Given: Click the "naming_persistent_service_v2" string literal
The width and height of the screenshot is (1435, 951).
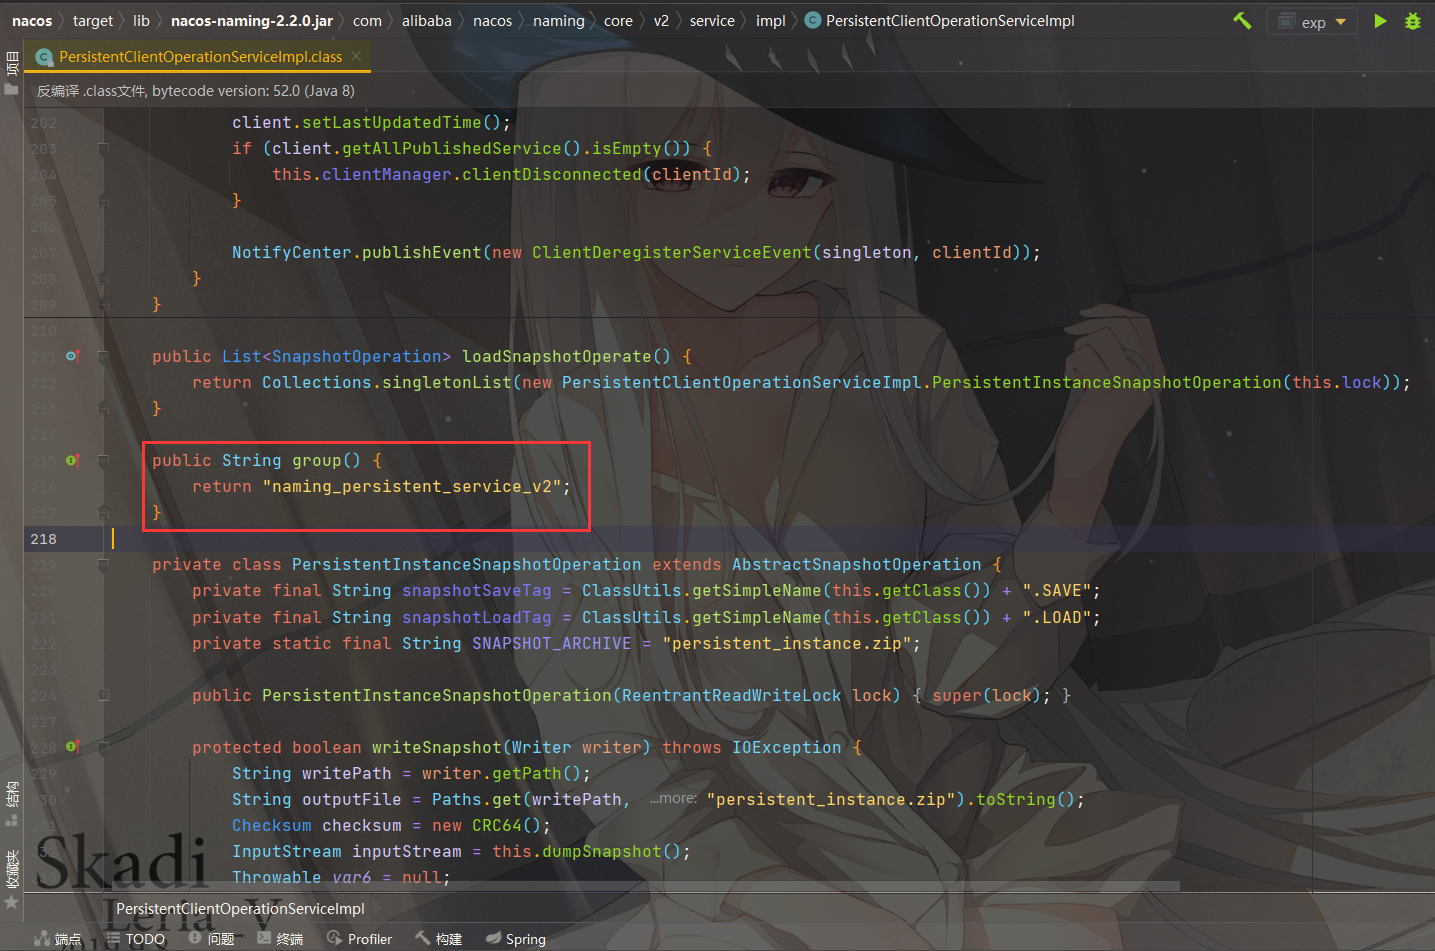Looking at the screenshot, I should point(411,487).
